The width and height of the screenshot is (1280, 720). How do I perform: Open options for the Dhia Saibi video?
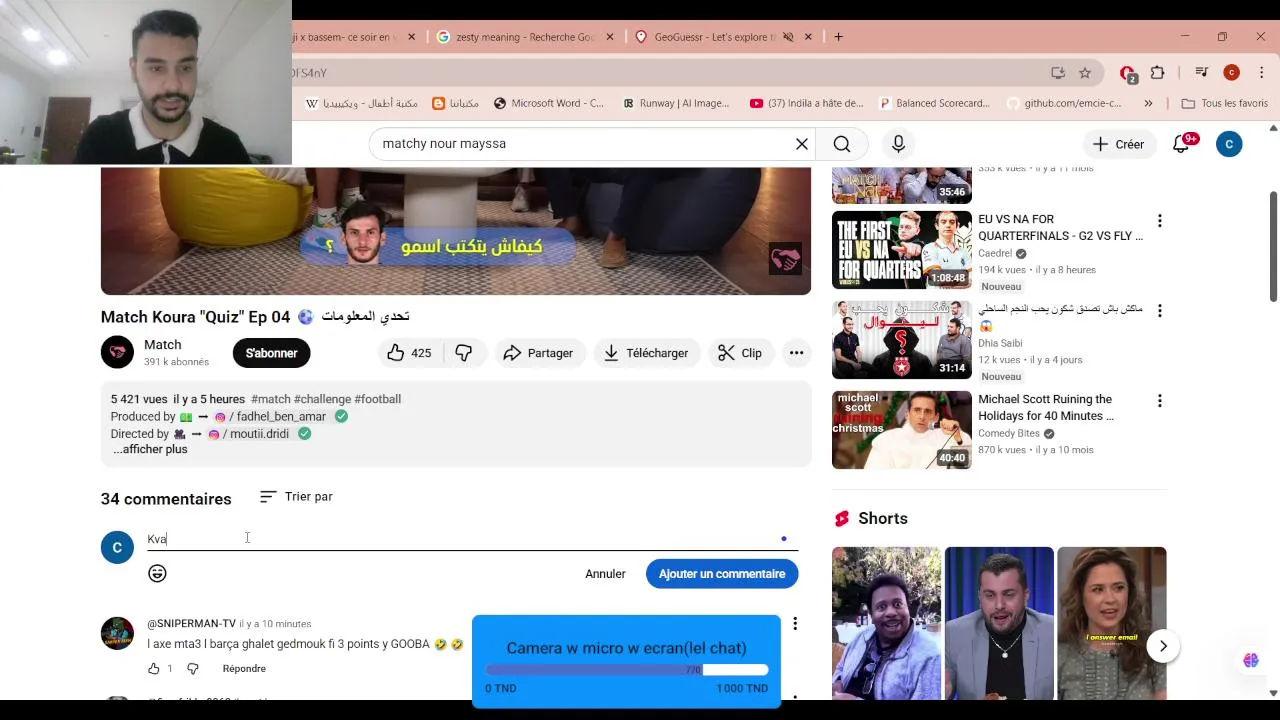click(x=1160, y=311)
